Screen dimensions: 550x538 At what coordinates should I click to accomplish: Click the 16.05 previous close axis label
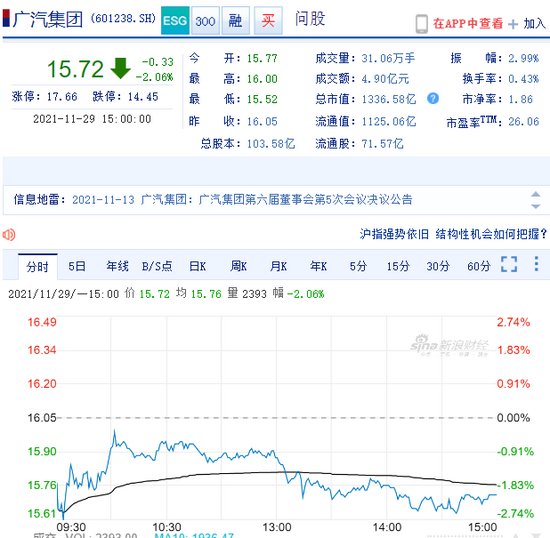(x=42, y=418)
